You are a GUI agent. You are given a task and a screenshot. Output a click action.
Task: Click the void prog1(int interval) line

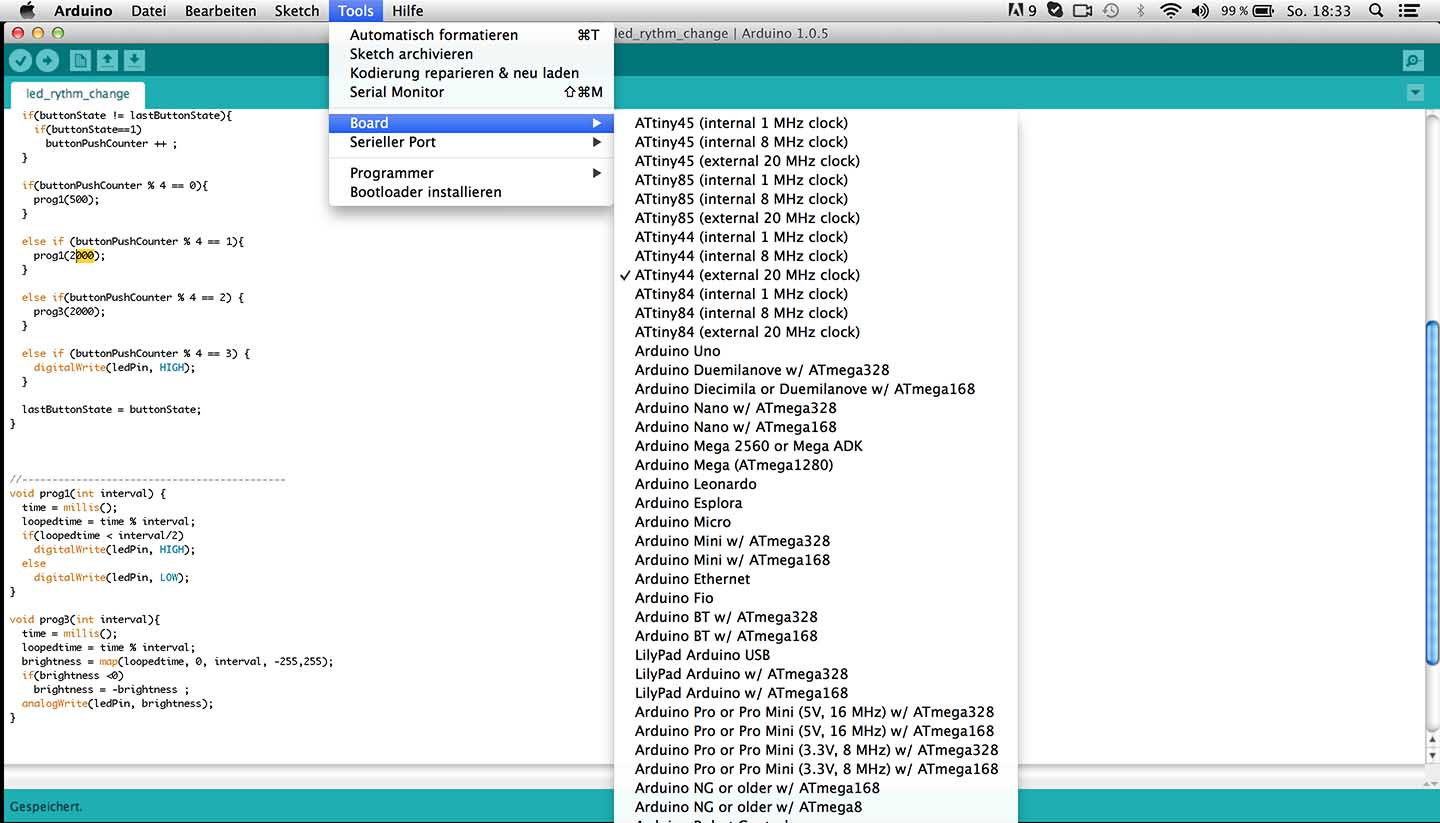88,494
